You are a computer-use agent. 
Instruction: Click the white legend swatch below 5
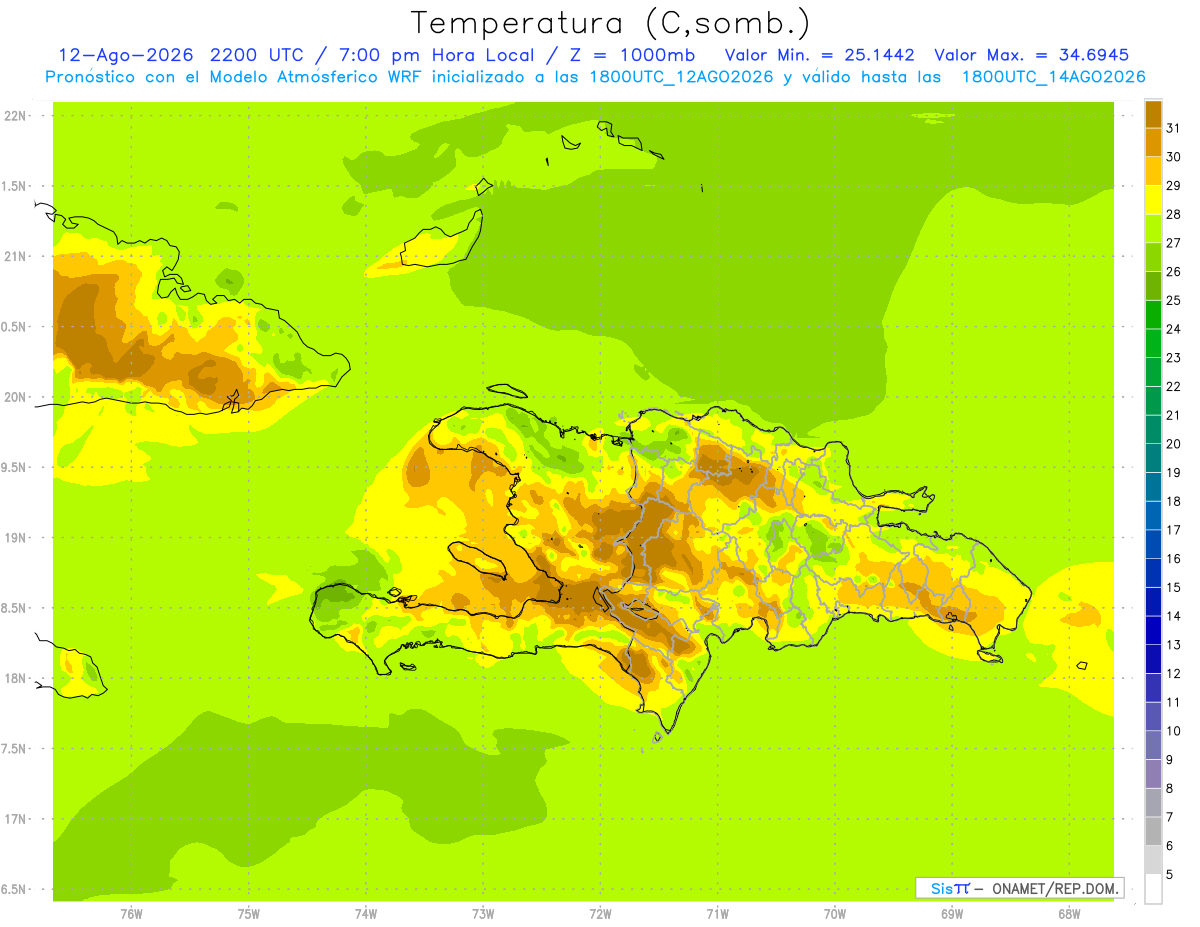click(x=1153, y=888)
